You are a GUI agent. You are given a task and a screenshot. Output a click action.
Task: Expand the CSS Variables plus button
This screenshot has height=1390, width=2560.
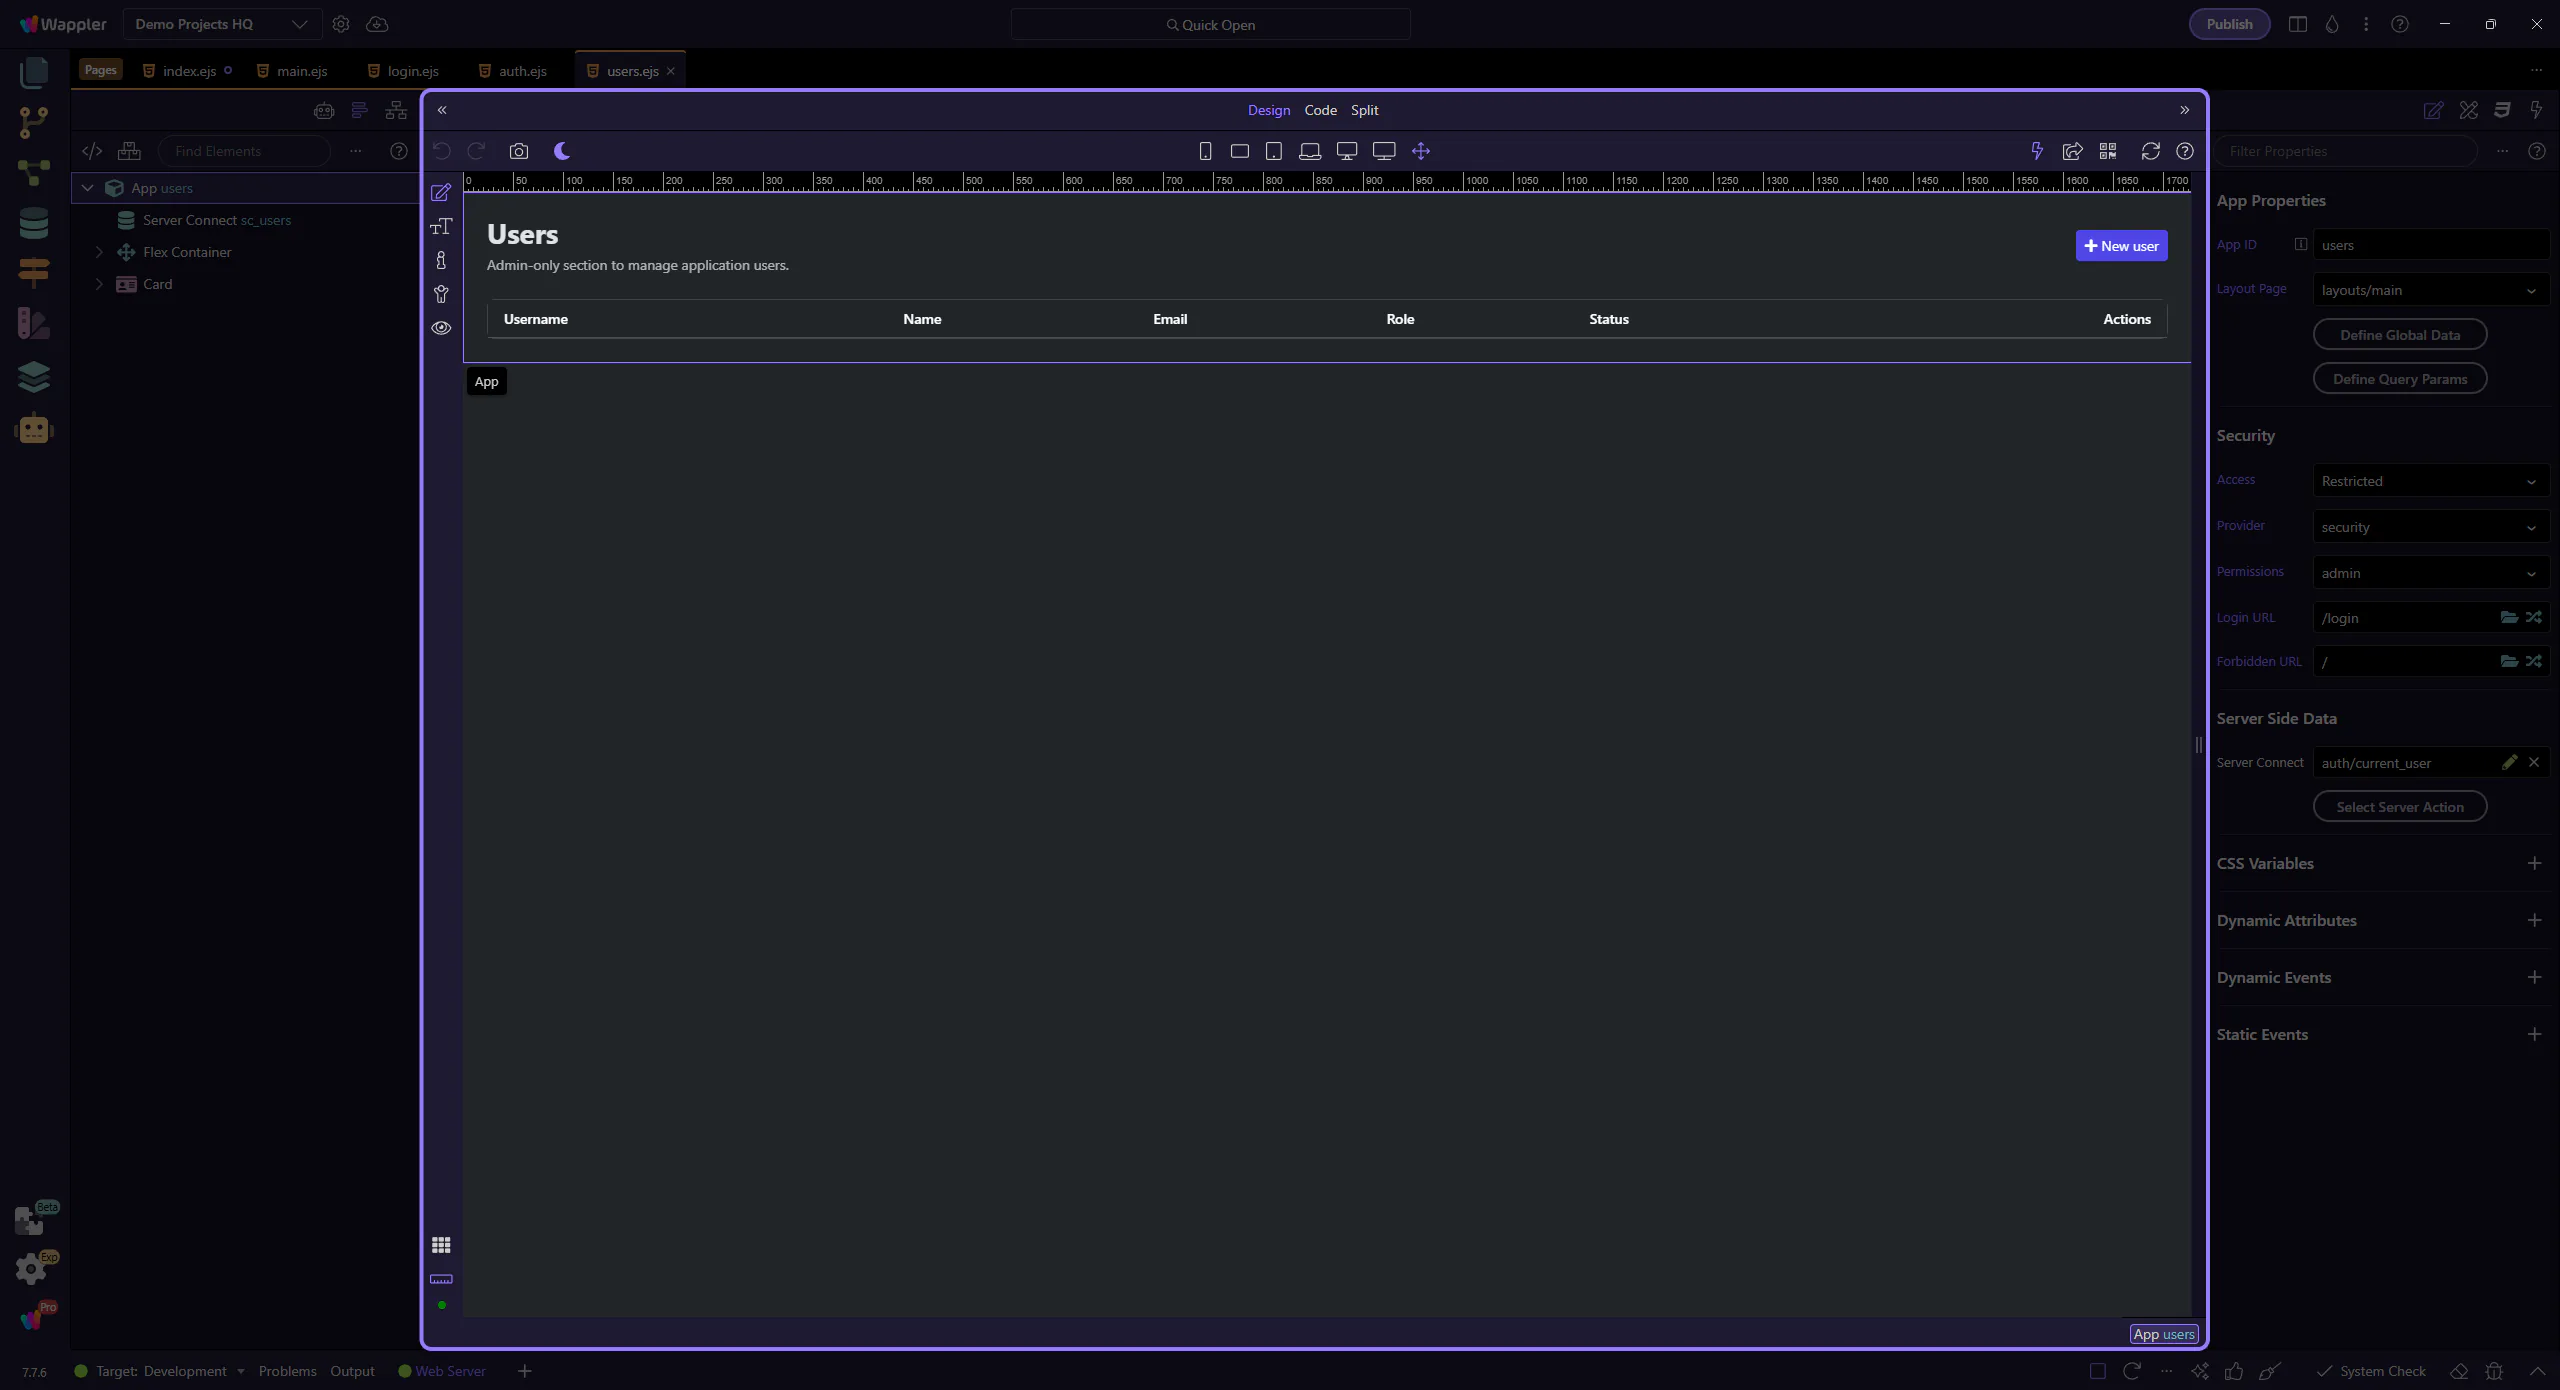coord(2534,863)
